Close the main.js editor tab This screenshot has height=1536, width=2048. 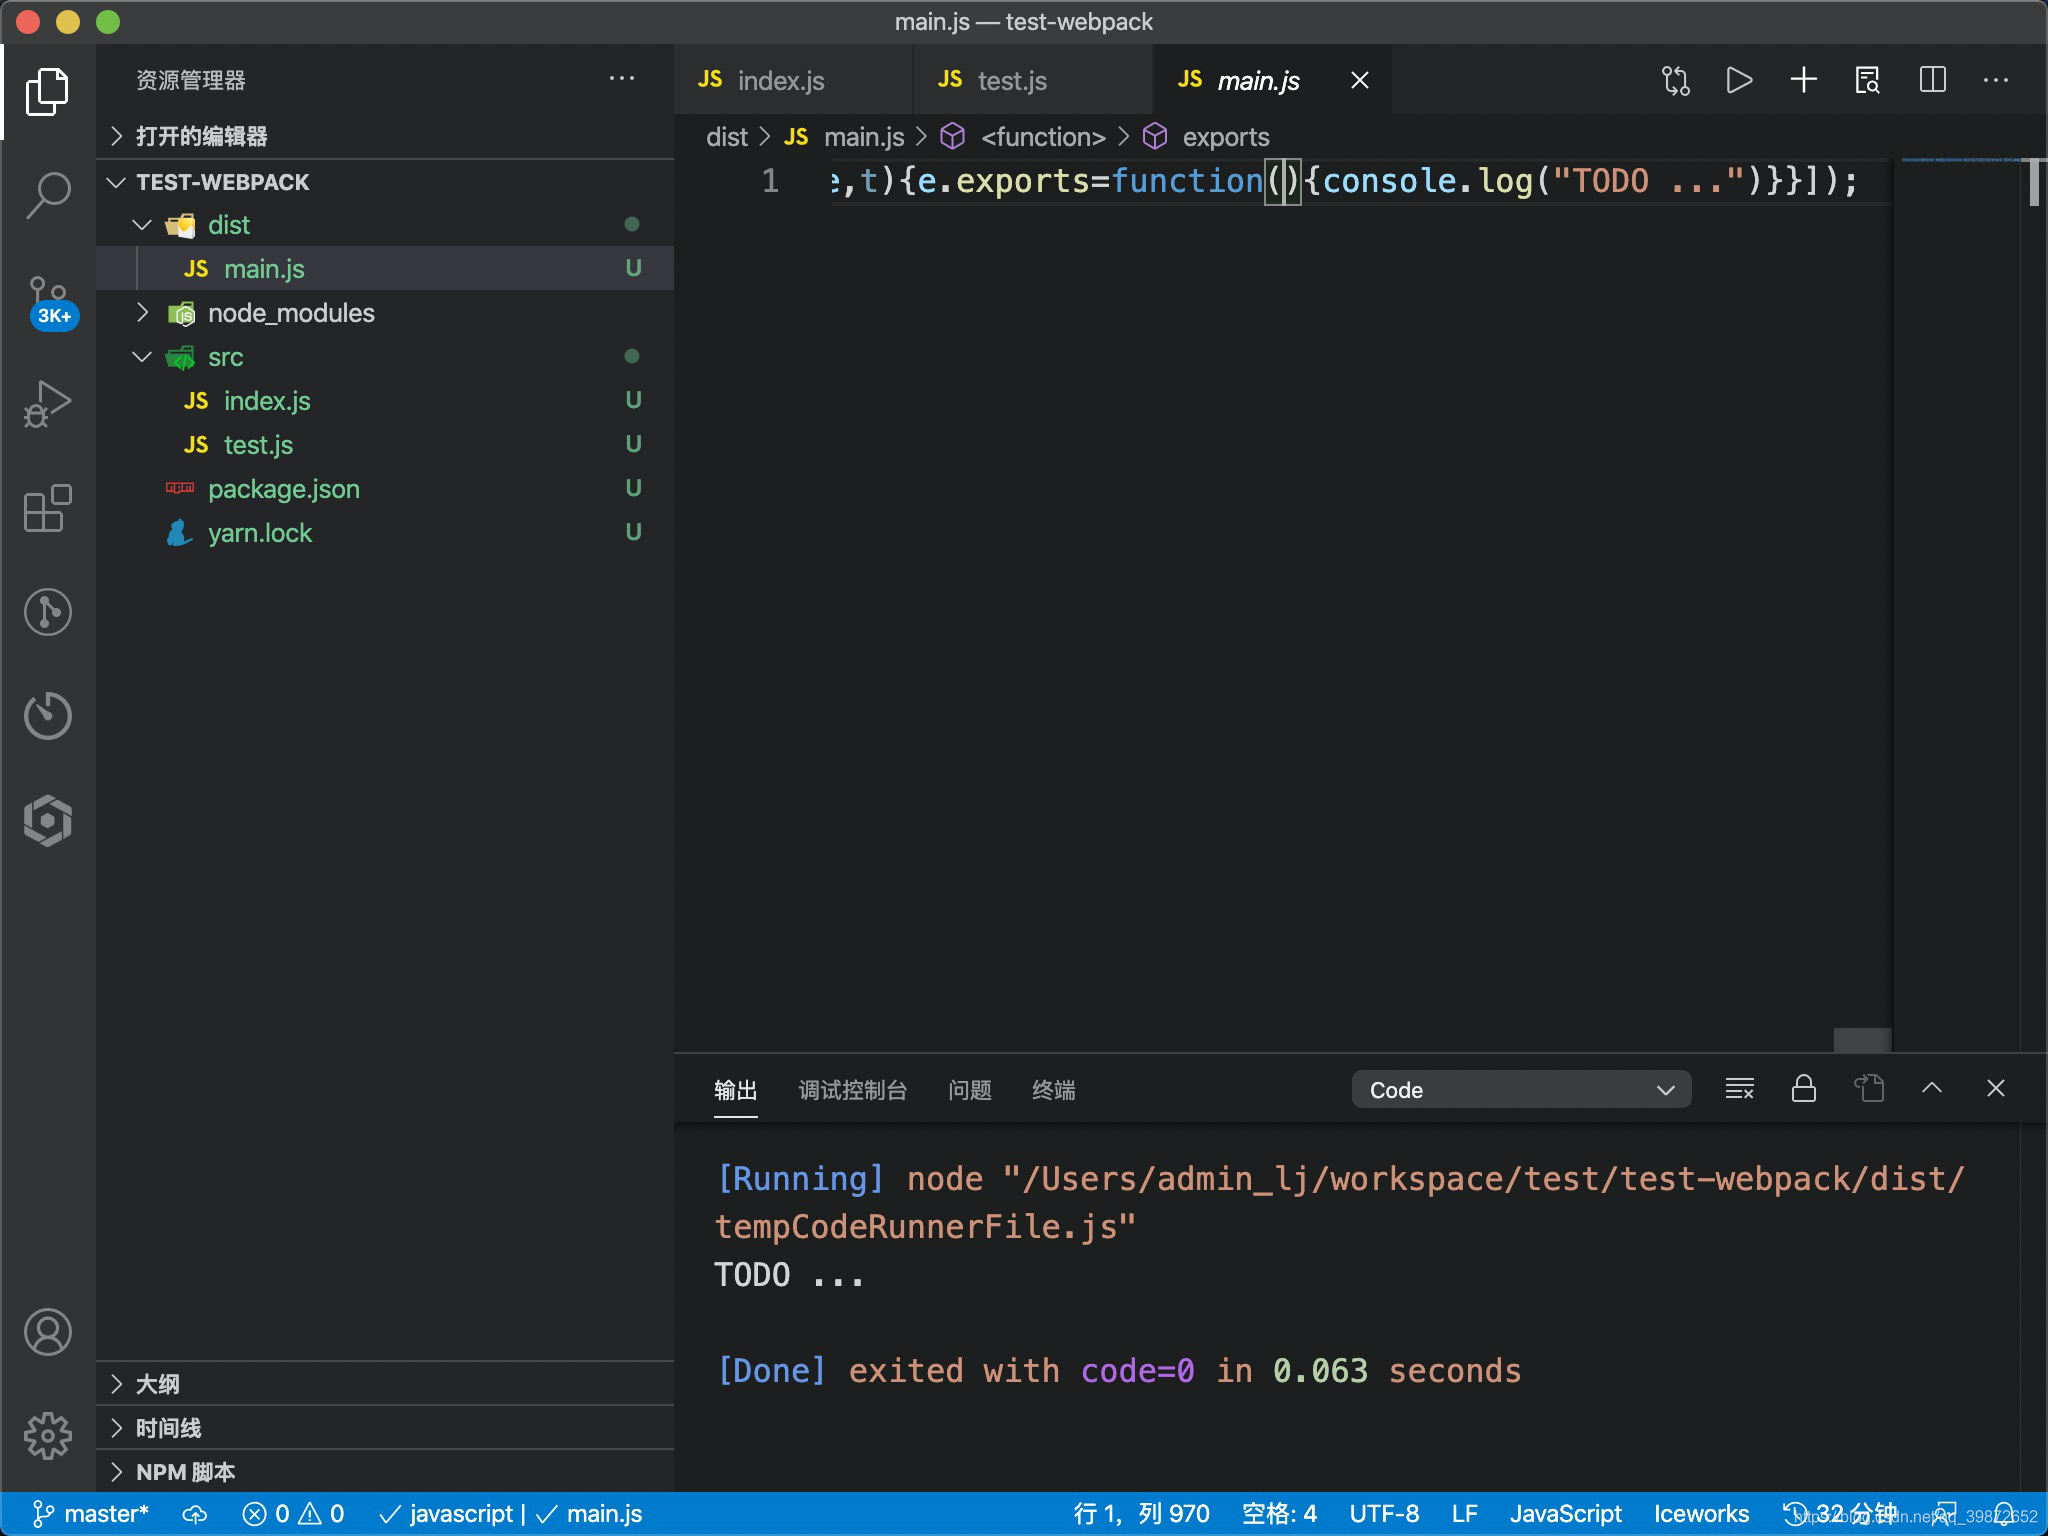(1360, 80)
